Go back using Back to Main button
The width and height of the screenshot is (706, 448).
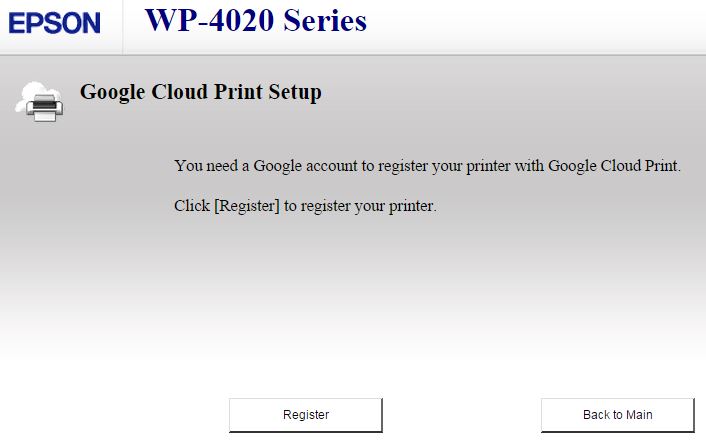point(617,415)
